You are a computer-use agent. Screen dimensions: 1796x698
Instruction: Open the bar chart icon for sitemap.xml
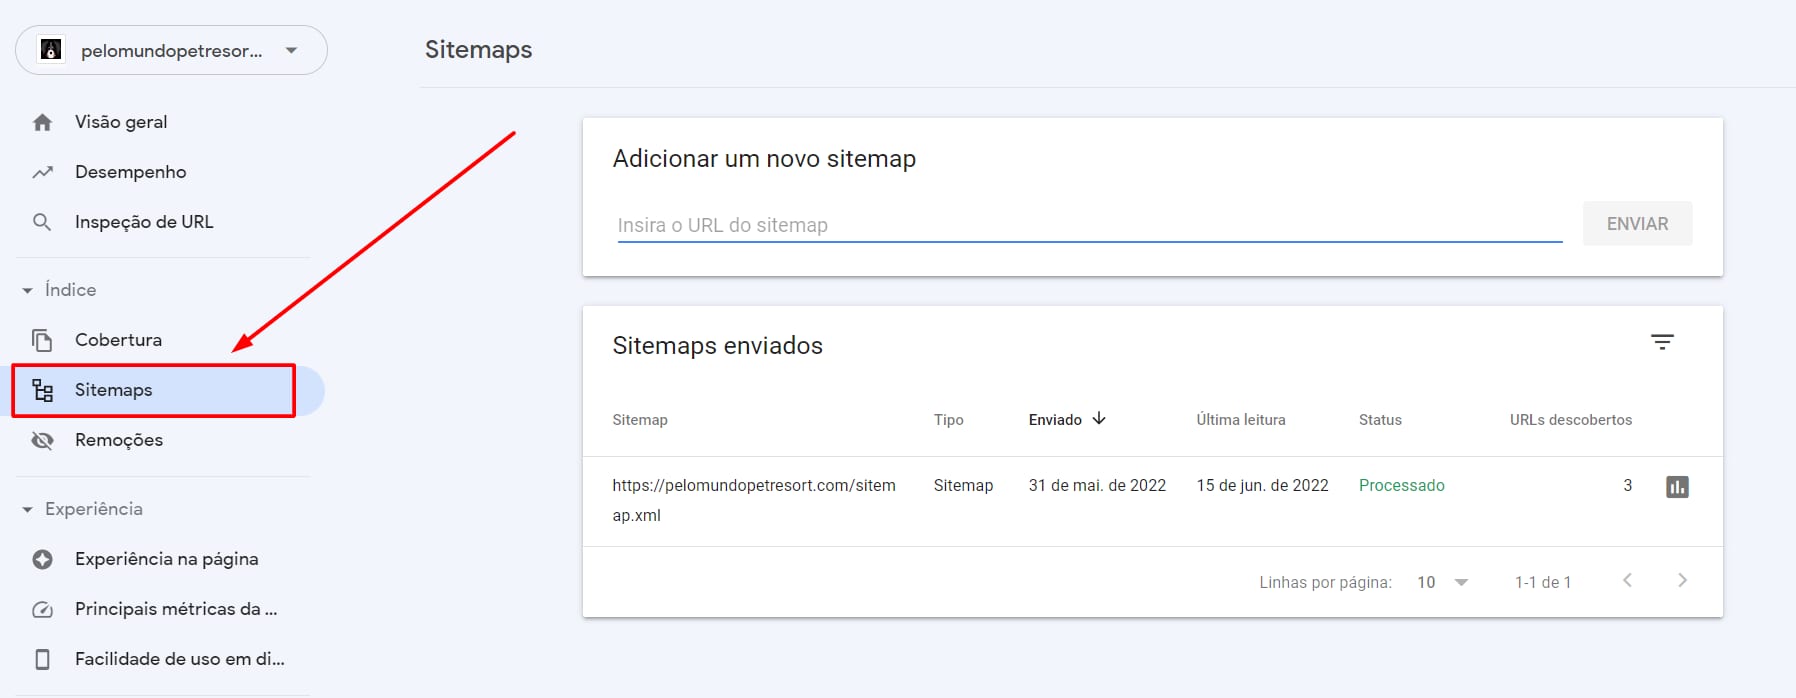pyautogui.click(x=1677, y=487)
